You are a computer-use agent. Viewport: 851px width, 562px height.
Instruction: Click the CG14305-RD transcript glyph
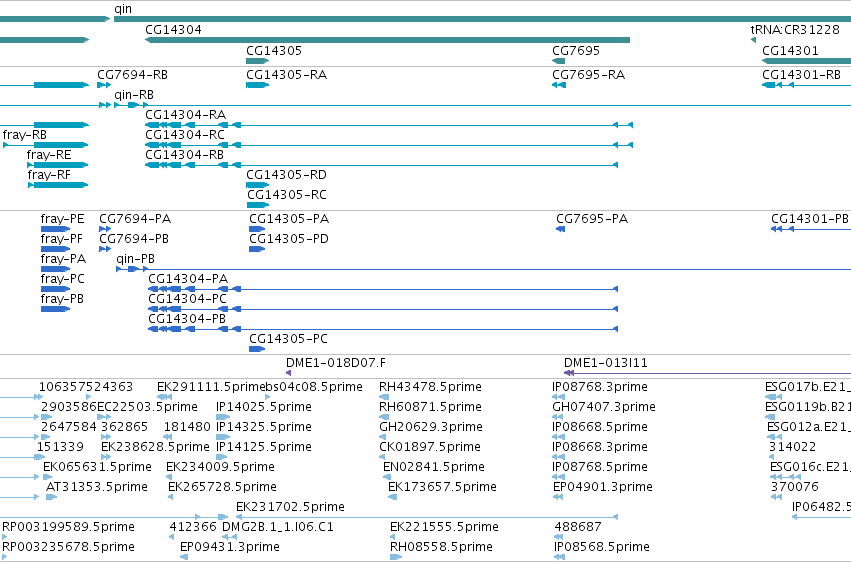(258, 185)
